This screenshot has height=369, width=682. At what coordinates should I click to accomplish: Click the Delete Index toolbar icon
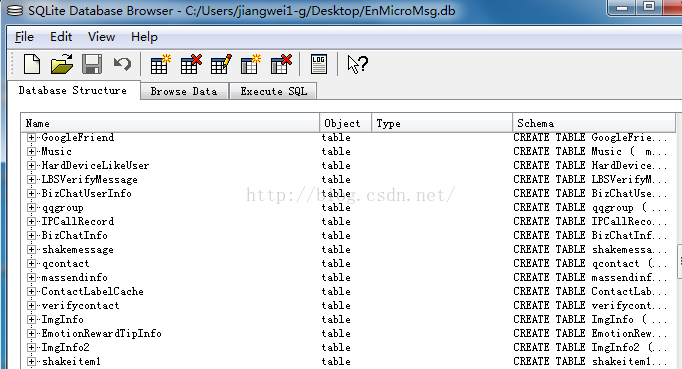click(281, 64)
